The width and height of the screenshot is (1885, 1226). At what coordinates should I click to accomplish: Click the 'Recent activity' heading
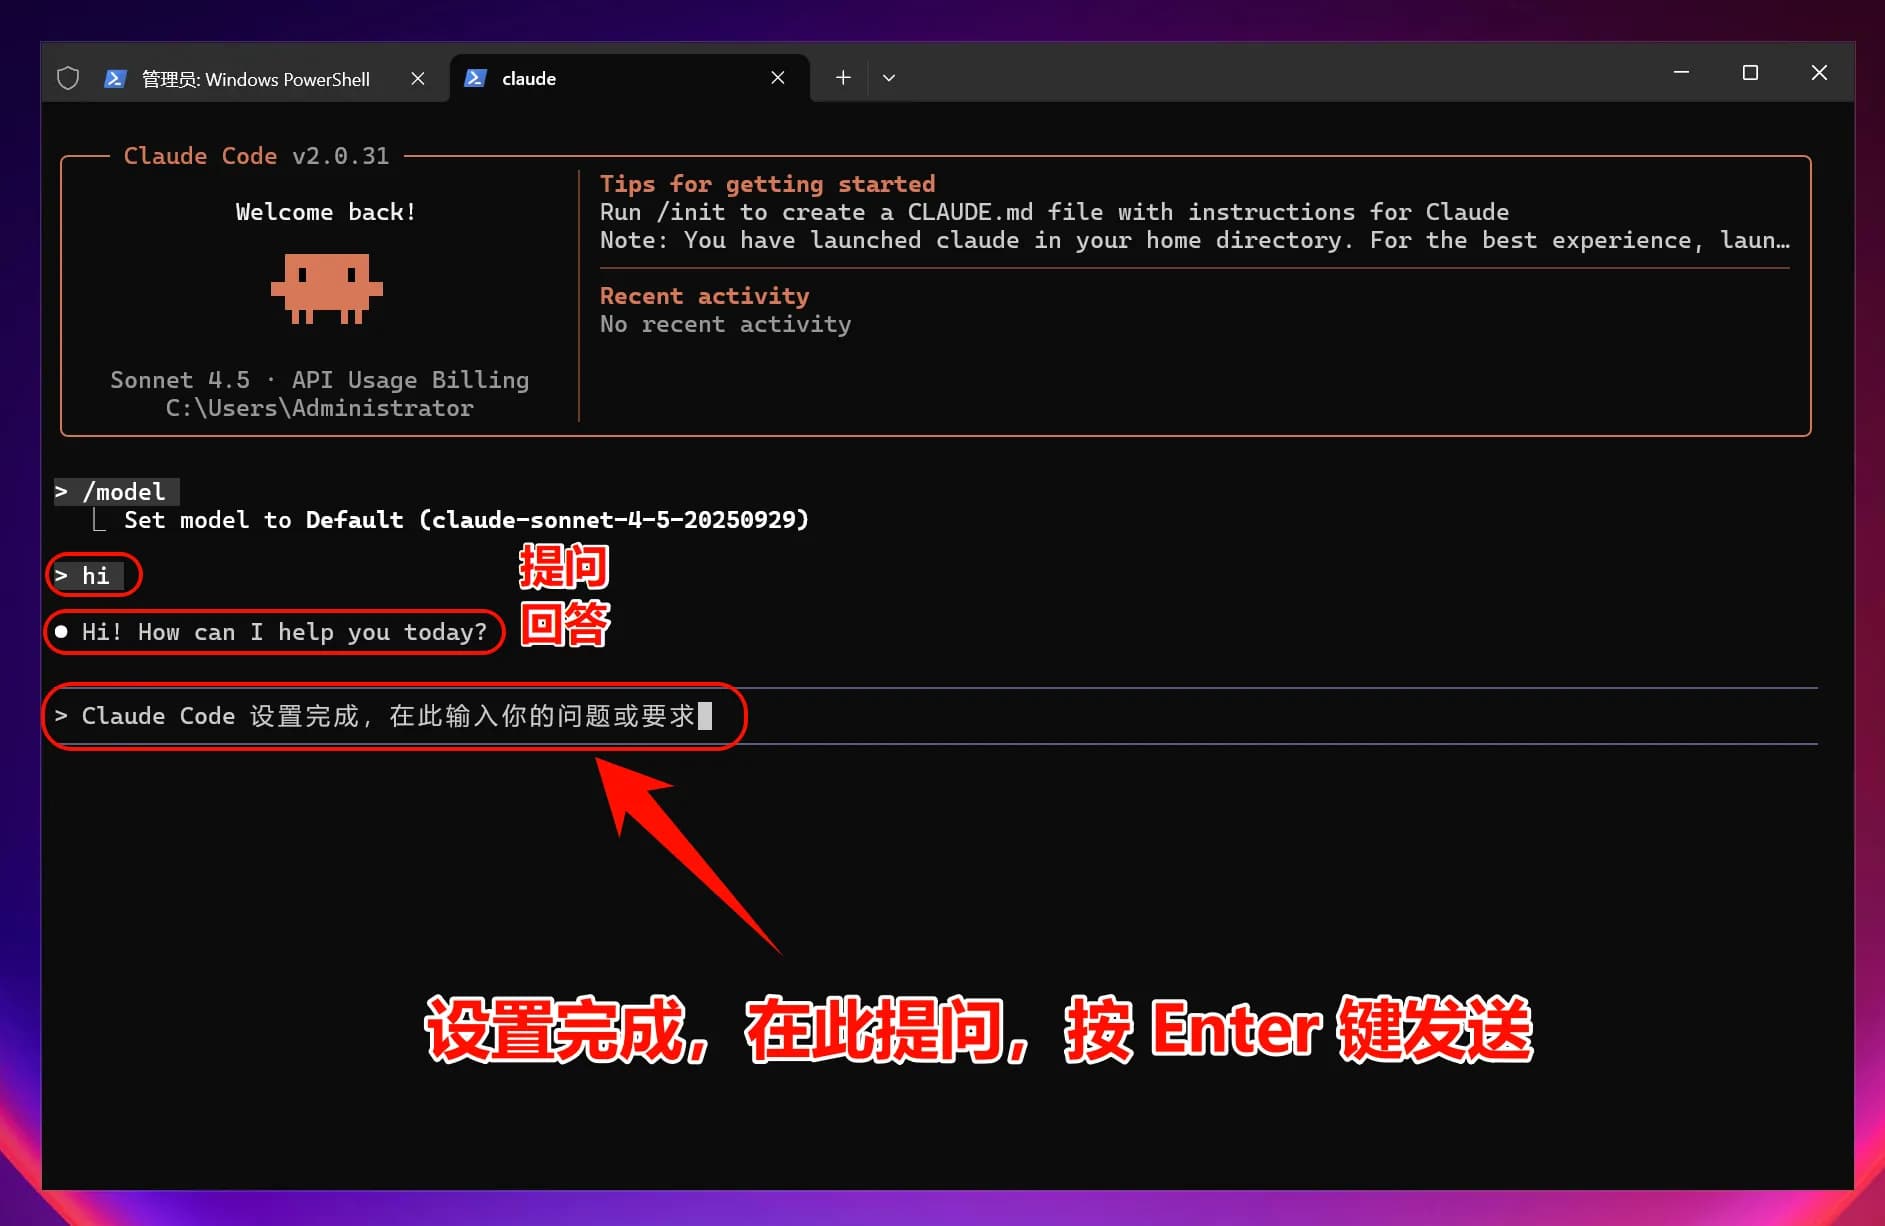[x=704, y=296]
